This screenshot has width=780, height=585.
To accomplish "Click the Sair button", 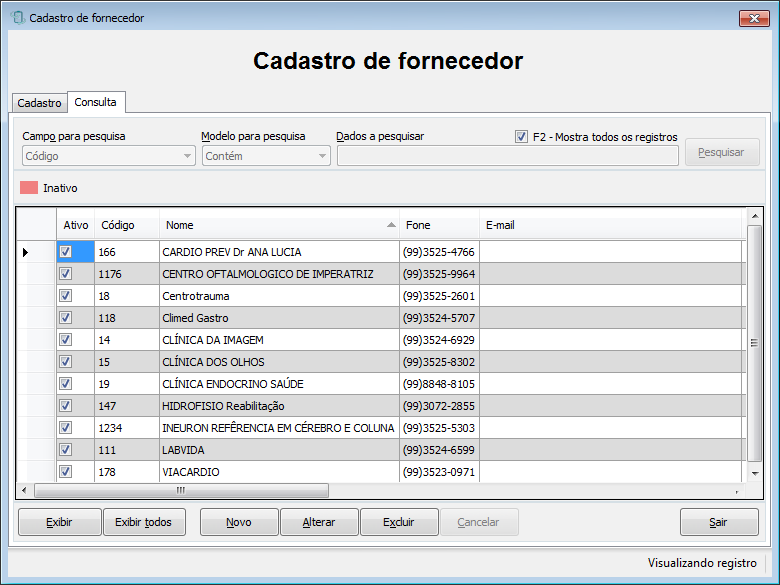I will click(719, 522).
